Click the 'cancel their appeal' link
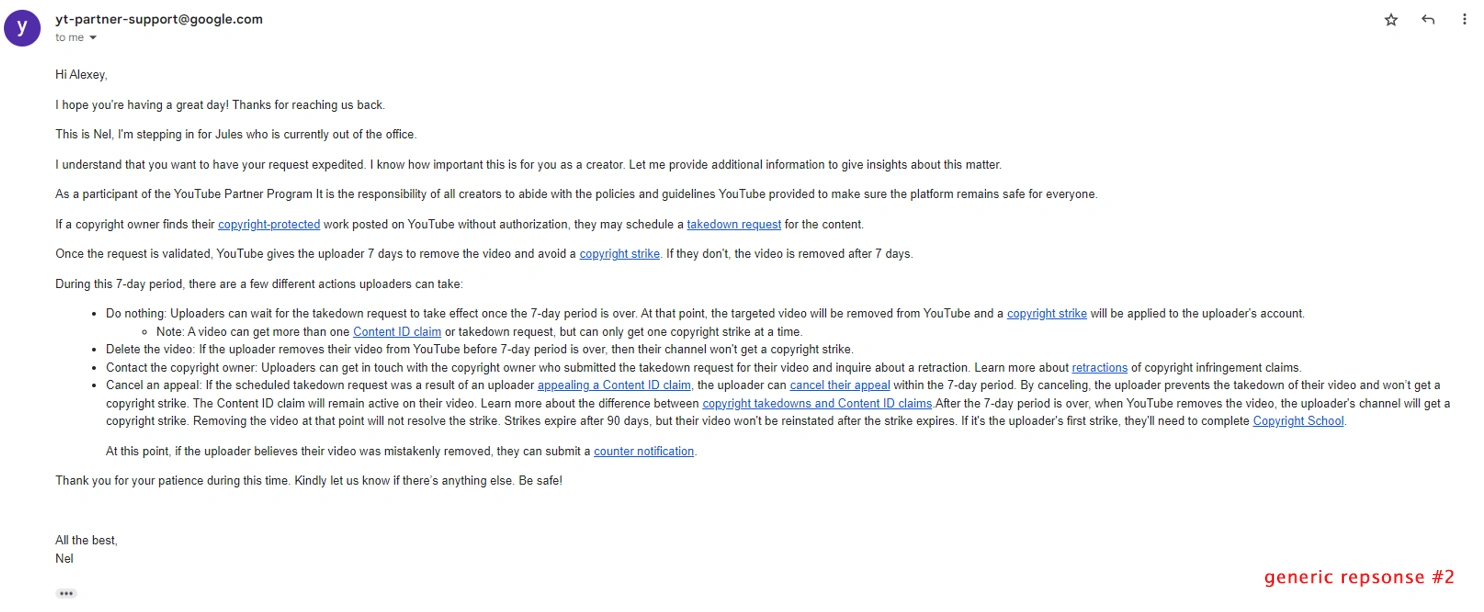 (x=839, y=386)
